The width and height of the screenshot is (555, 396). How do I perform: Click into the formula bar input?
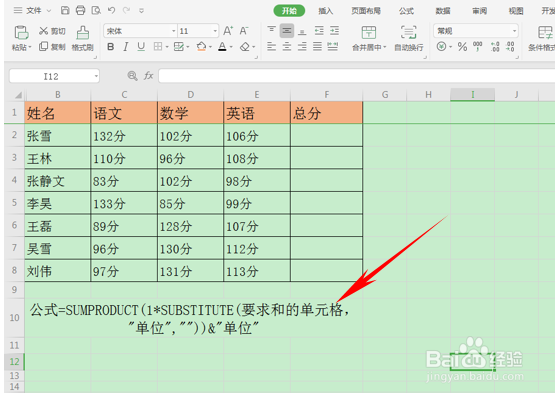click(356, 76)
